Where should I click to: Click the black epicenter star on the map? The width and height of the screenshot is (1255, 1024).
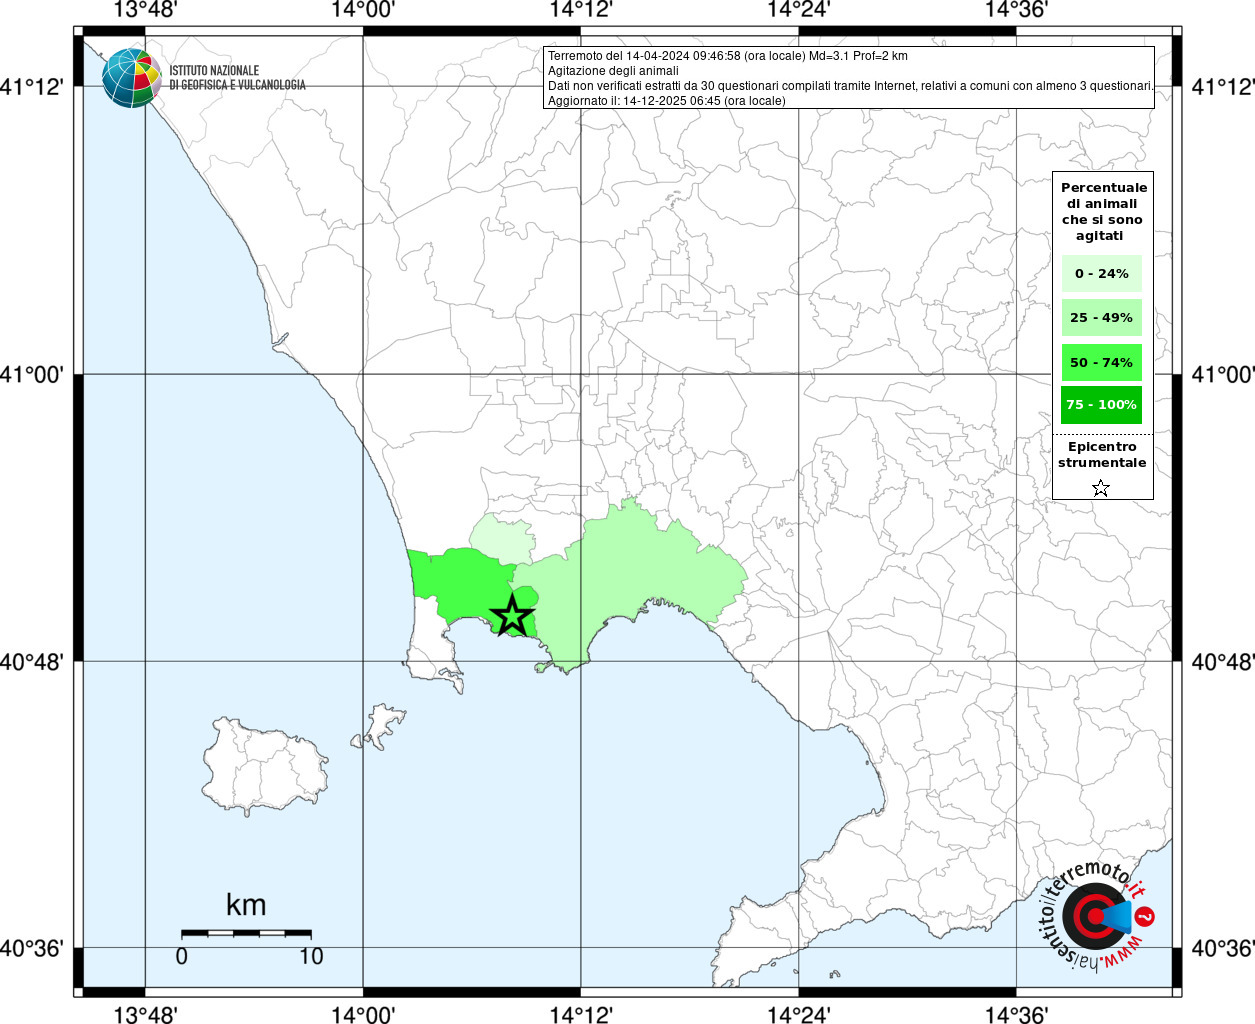pyautogui.click(x=513, y=615)
